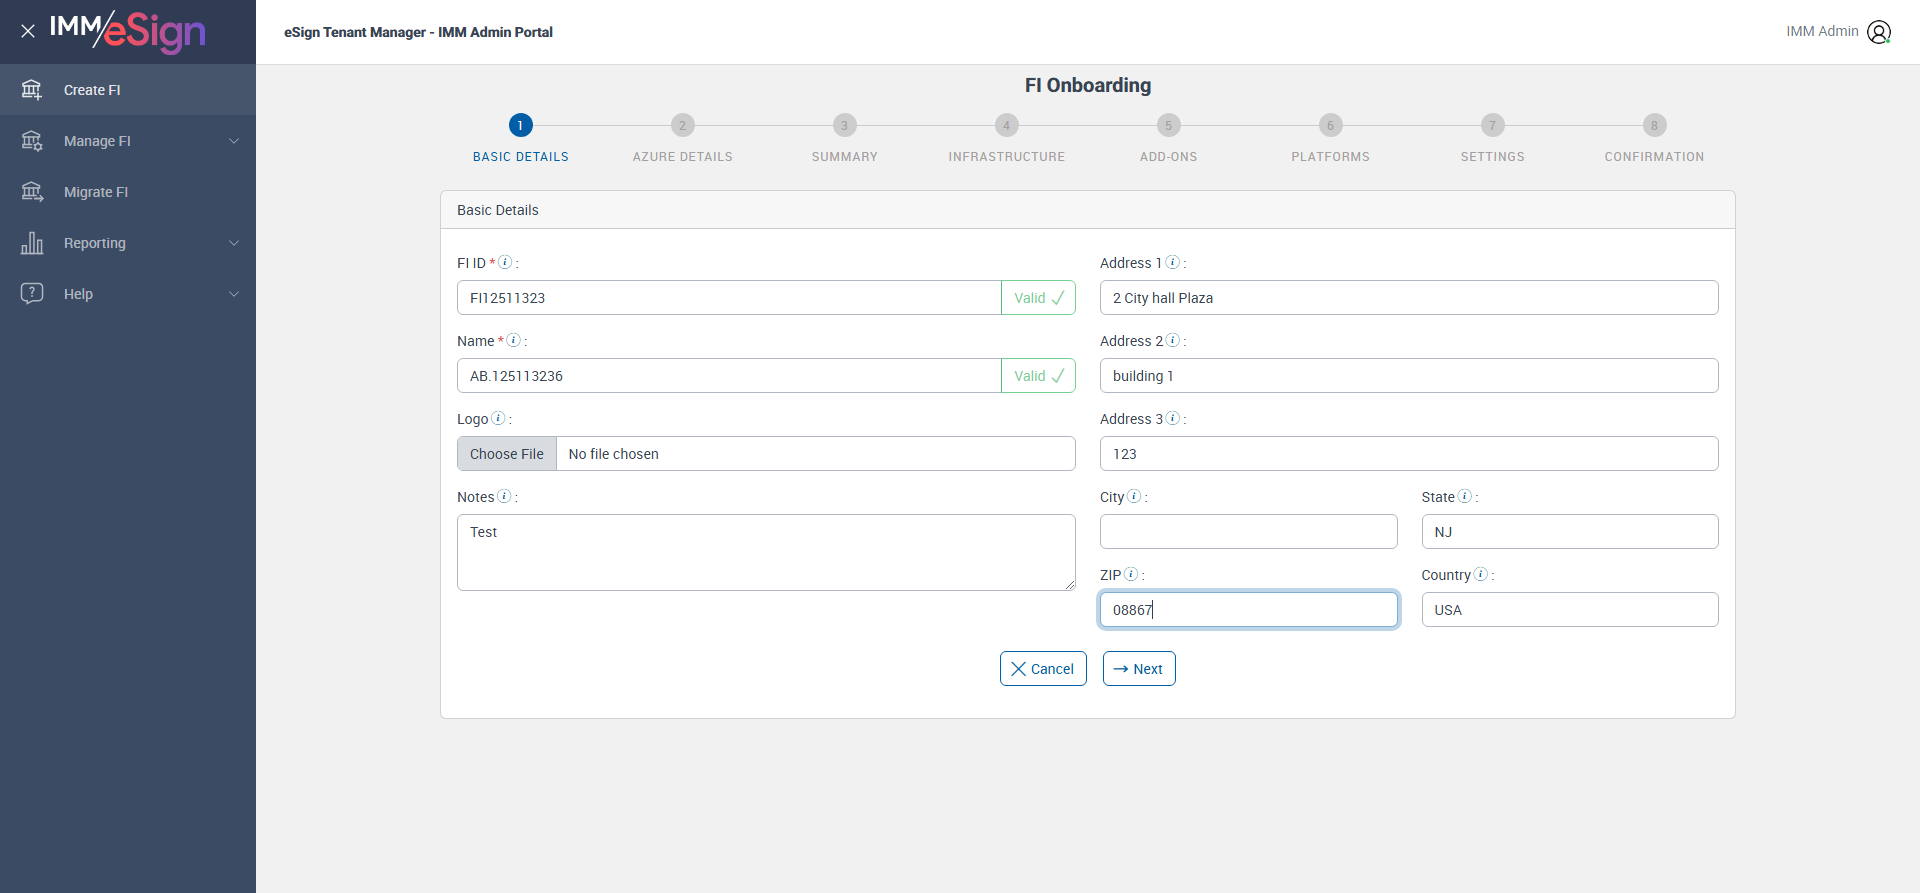Click the 'eSign Tenant Manager - IMM Admin Portal' title
This screenshot has height=893, width=1920.
coord(418,32)
